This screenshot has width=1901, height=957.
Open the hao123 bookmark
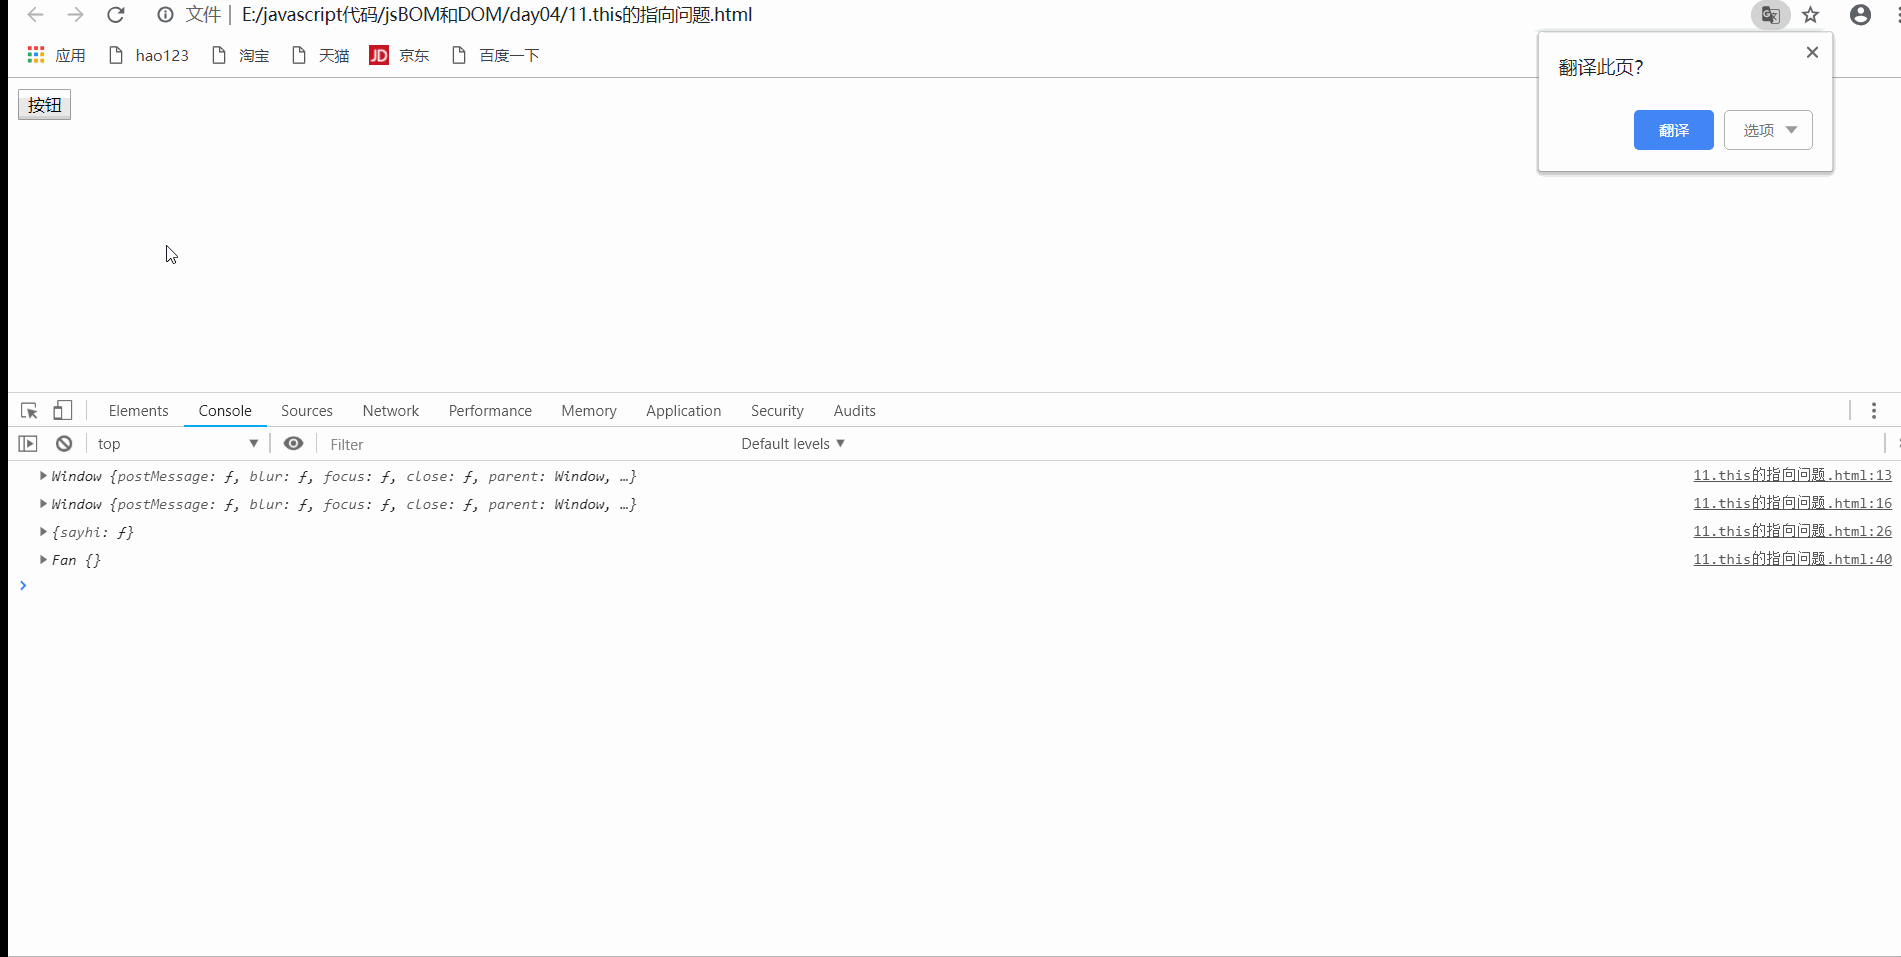tap(149, 55)
